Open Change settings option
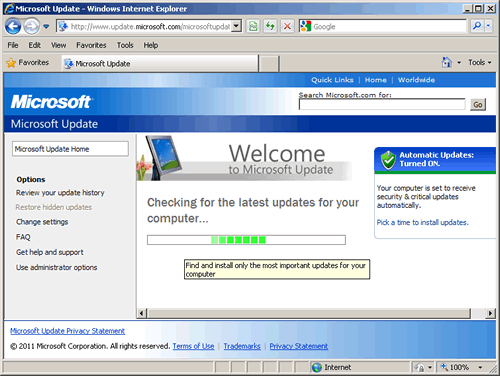This screenshot has width=500, height=376. (x=42, y=222)
